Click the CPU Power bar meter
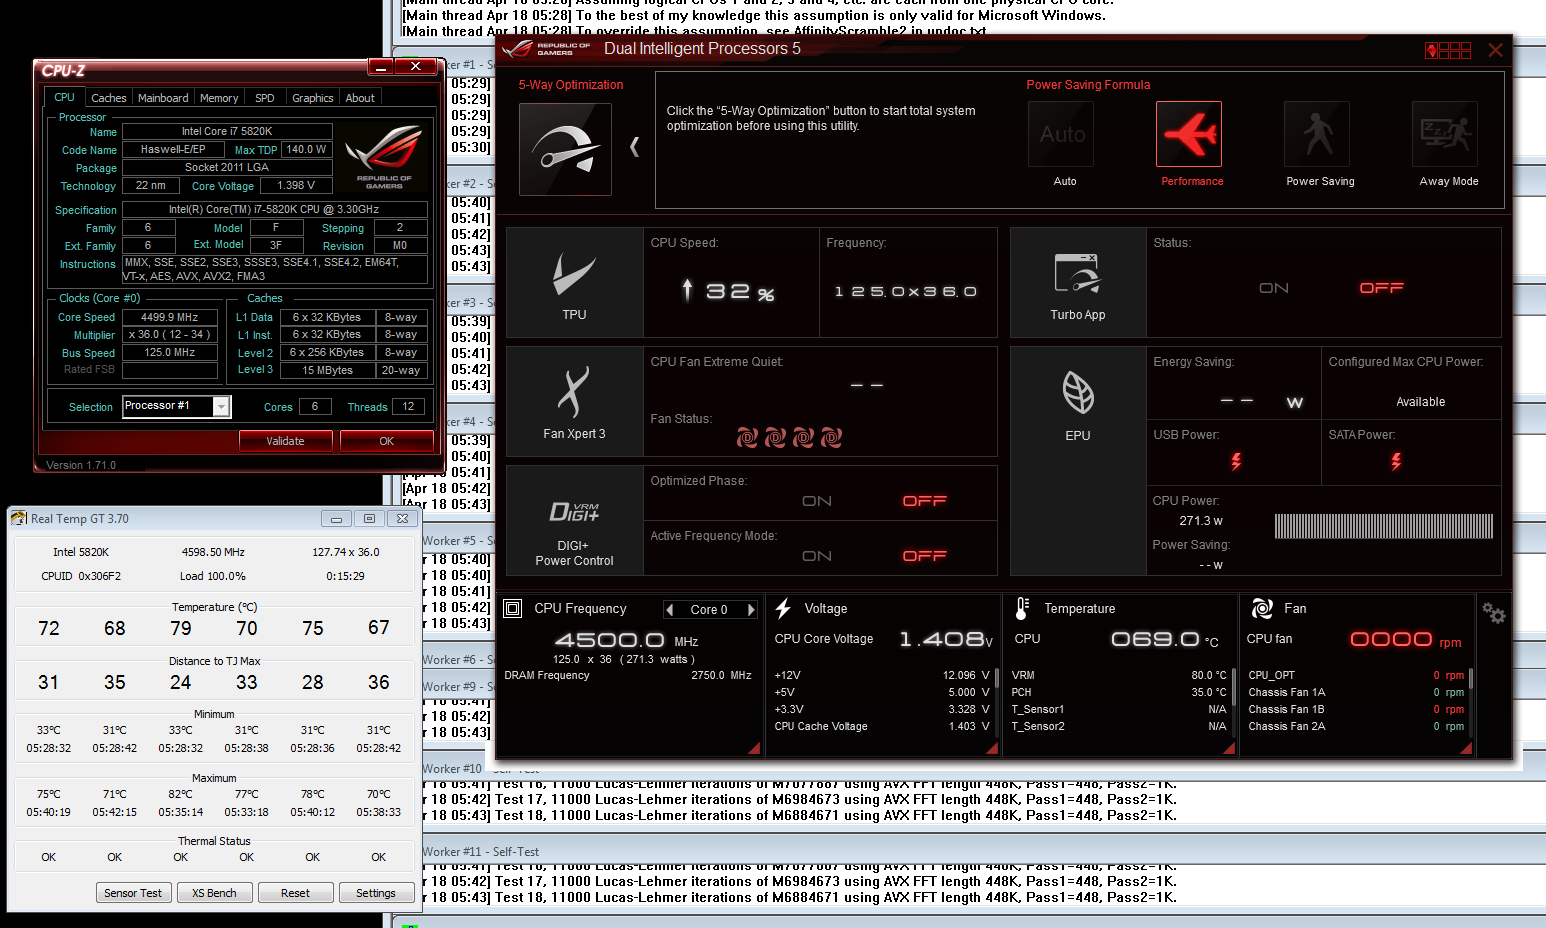 [1383, 526]
